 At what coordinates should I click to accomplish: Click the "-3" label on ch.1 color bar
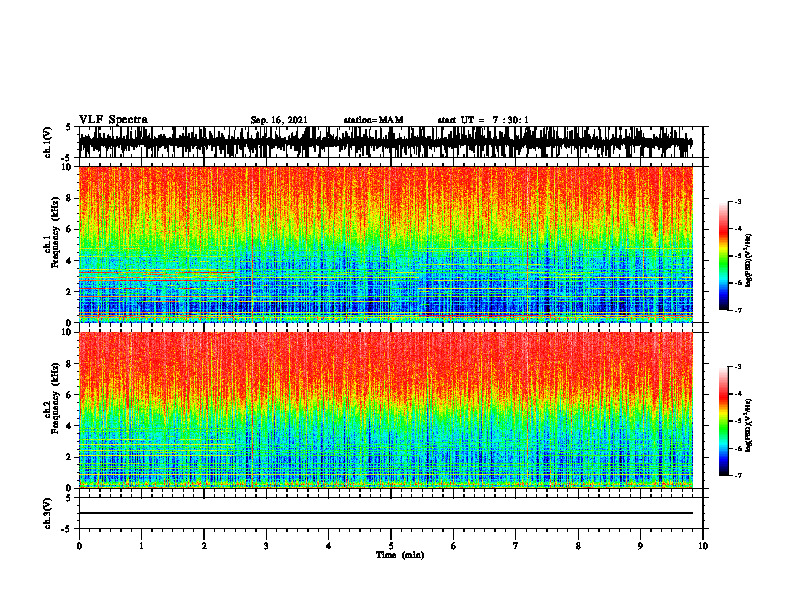point(738,202)
